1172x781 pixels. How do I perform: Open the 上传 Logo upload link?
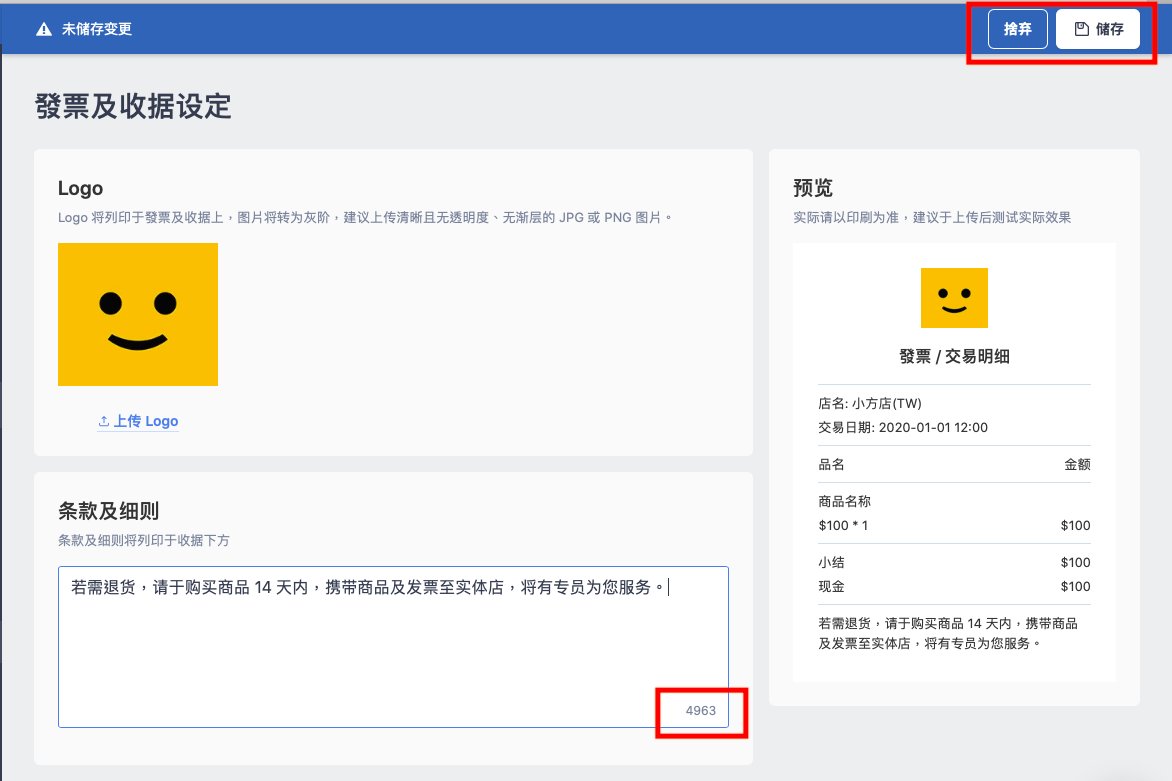pos(138,422)
